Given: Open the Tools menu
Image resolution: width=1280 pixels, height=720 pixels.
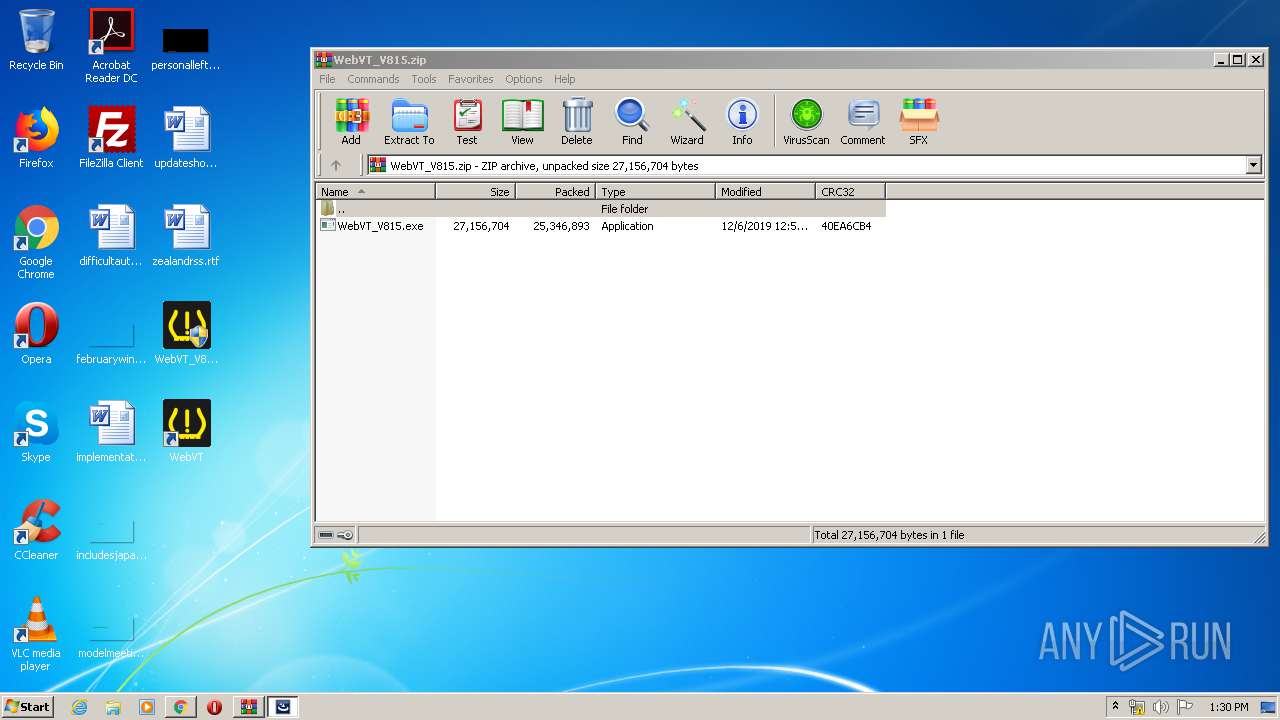Looking at the screenshot, I should point(424,79).
